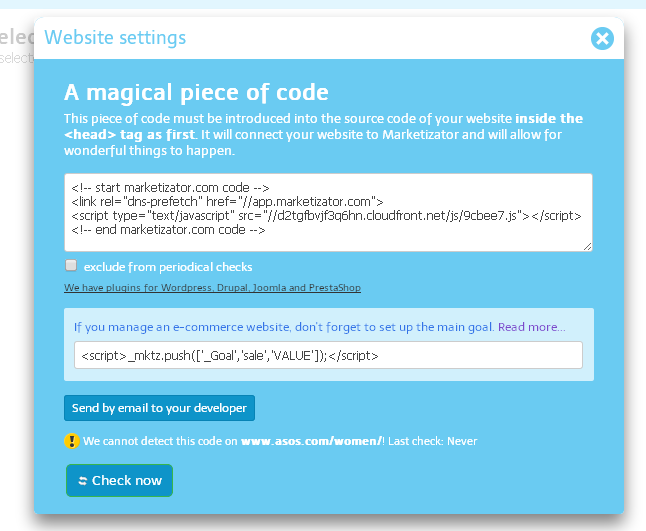
Task: Click Send by email to your developer
Action: pos(159,408)
